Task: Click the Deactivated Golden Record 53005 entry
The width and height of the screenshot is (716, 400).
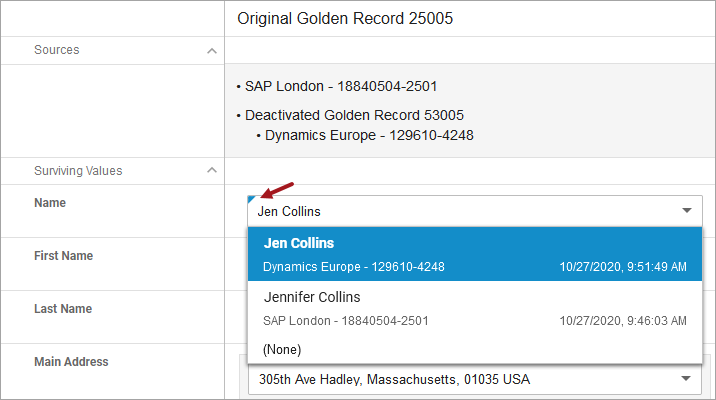Action: coord(354,115)
